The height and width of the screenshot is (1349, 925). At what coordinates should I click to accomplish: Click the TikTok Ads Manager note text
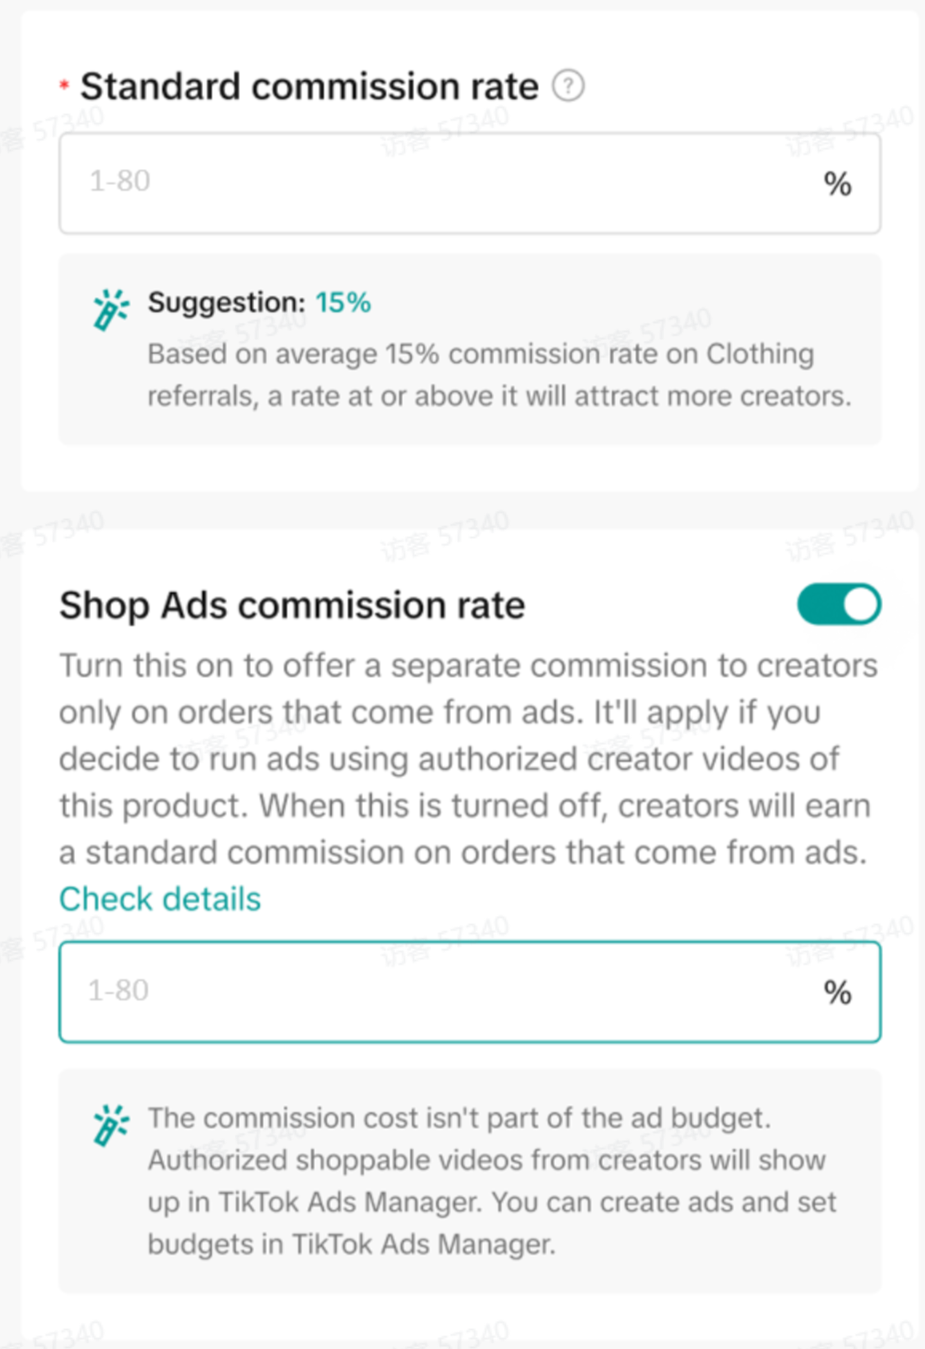(x=490, y=1202)
